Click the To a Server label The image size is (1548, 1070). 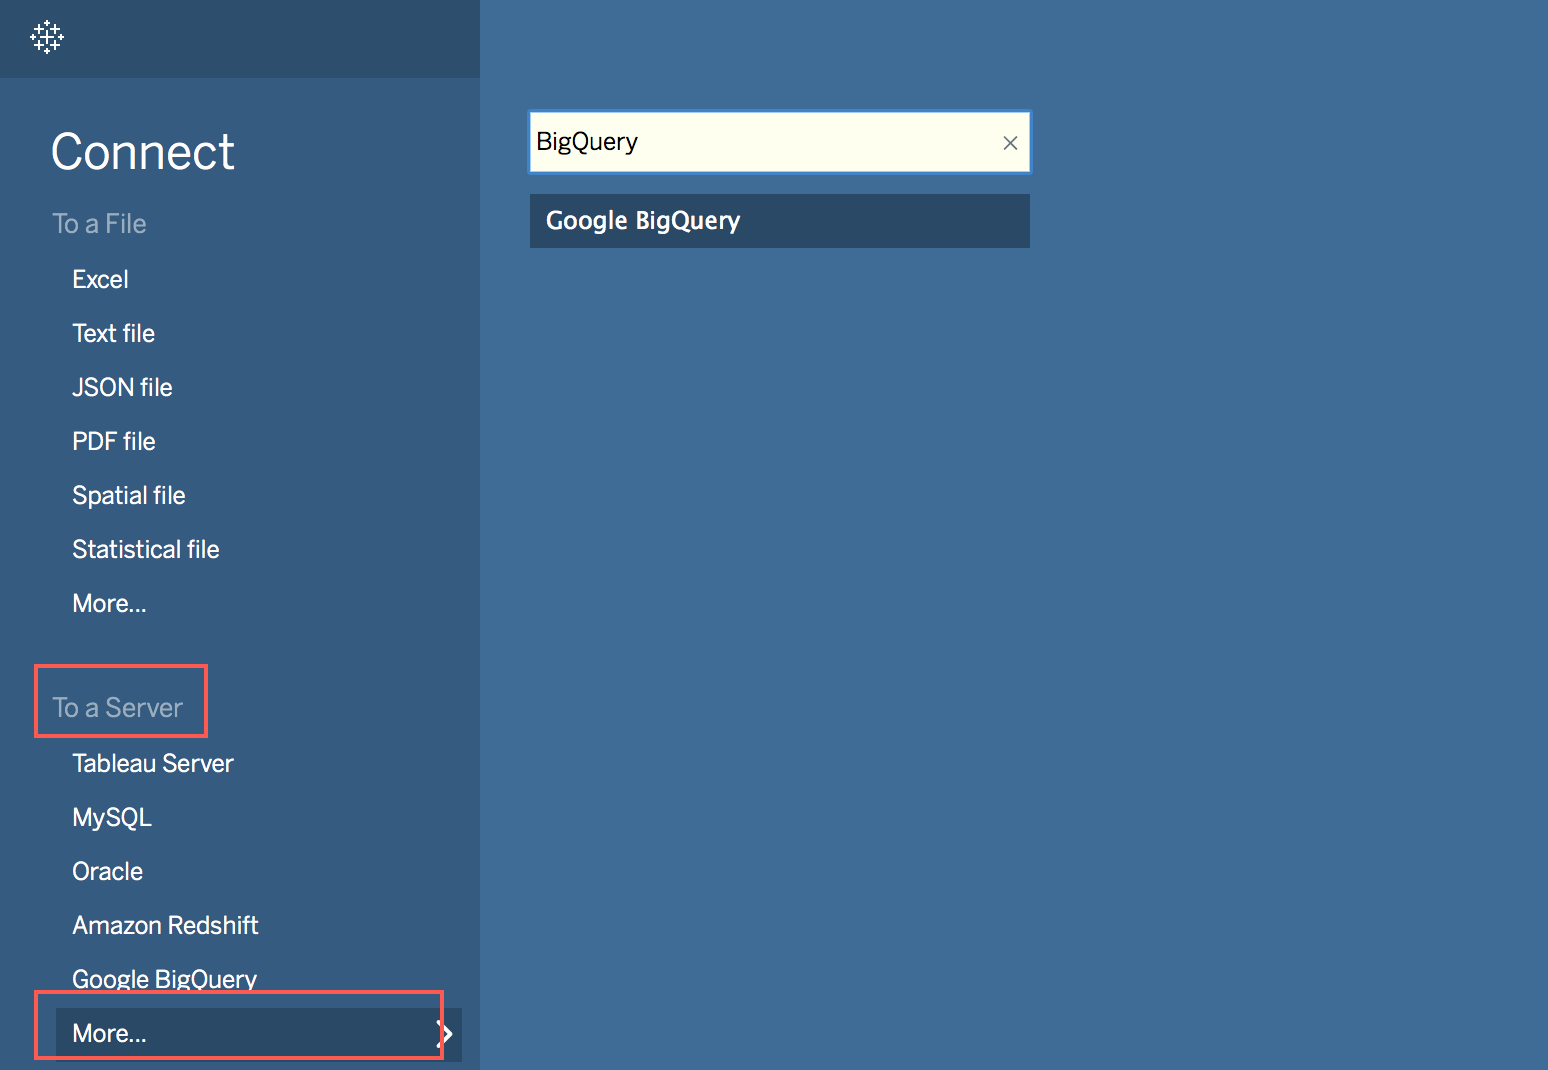(x=117, y=707)
